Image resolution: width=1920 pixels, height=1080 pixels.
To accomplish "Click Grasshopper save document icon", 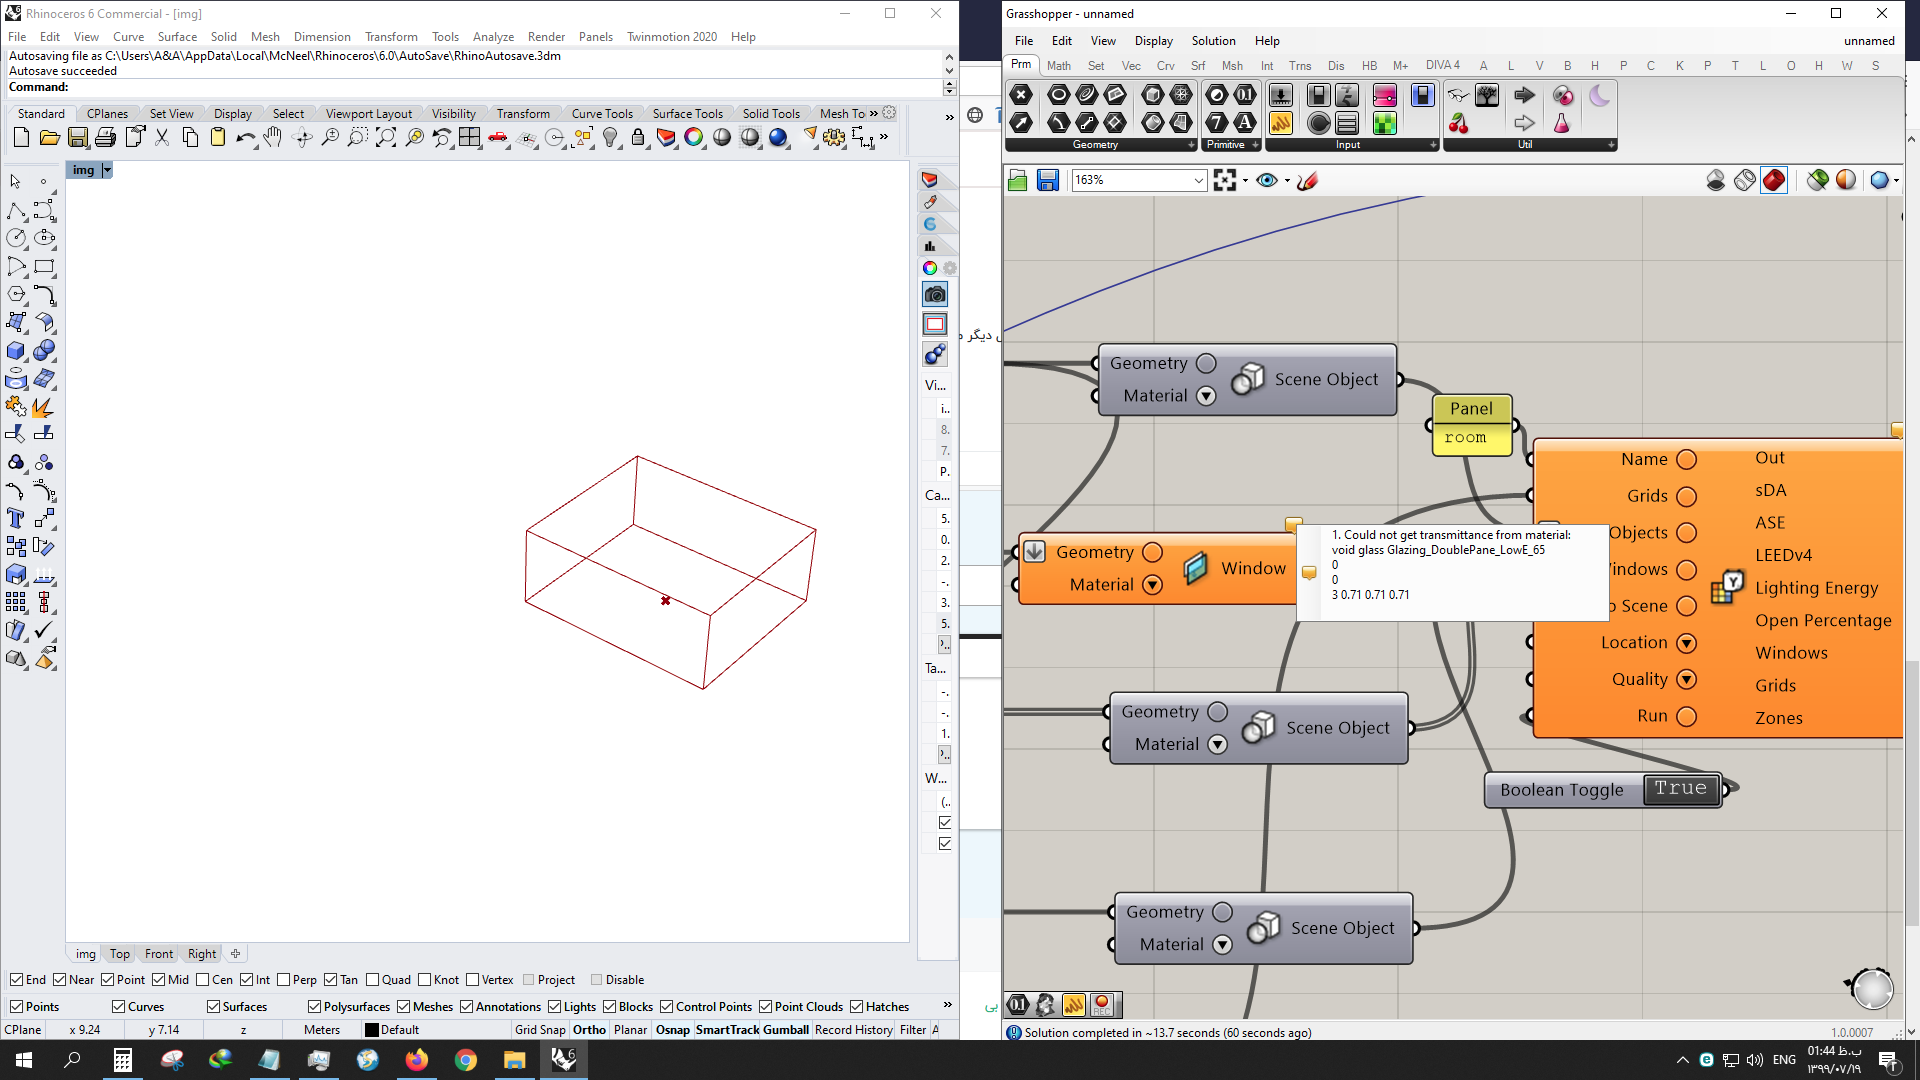I will [x=1047, y=180].
